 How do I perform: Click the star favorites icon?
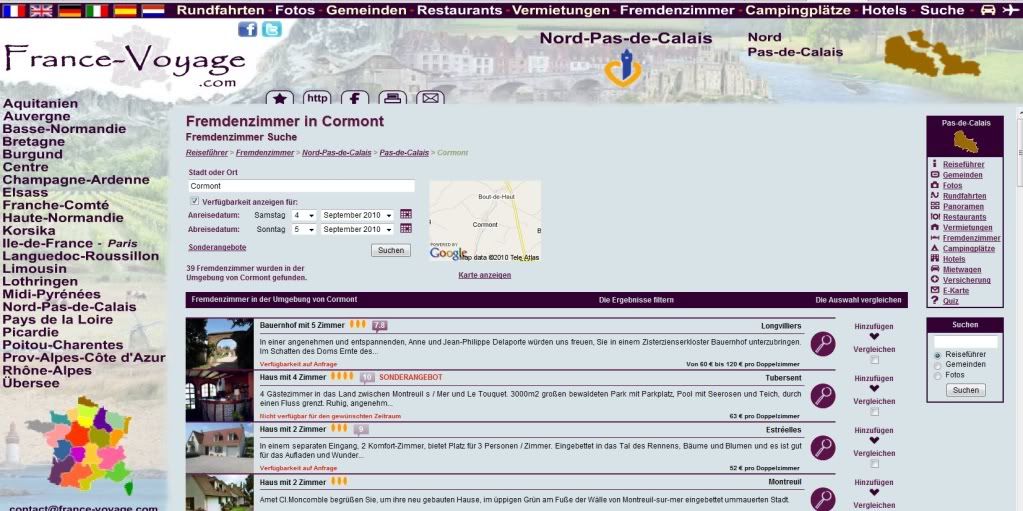(280, 98)
